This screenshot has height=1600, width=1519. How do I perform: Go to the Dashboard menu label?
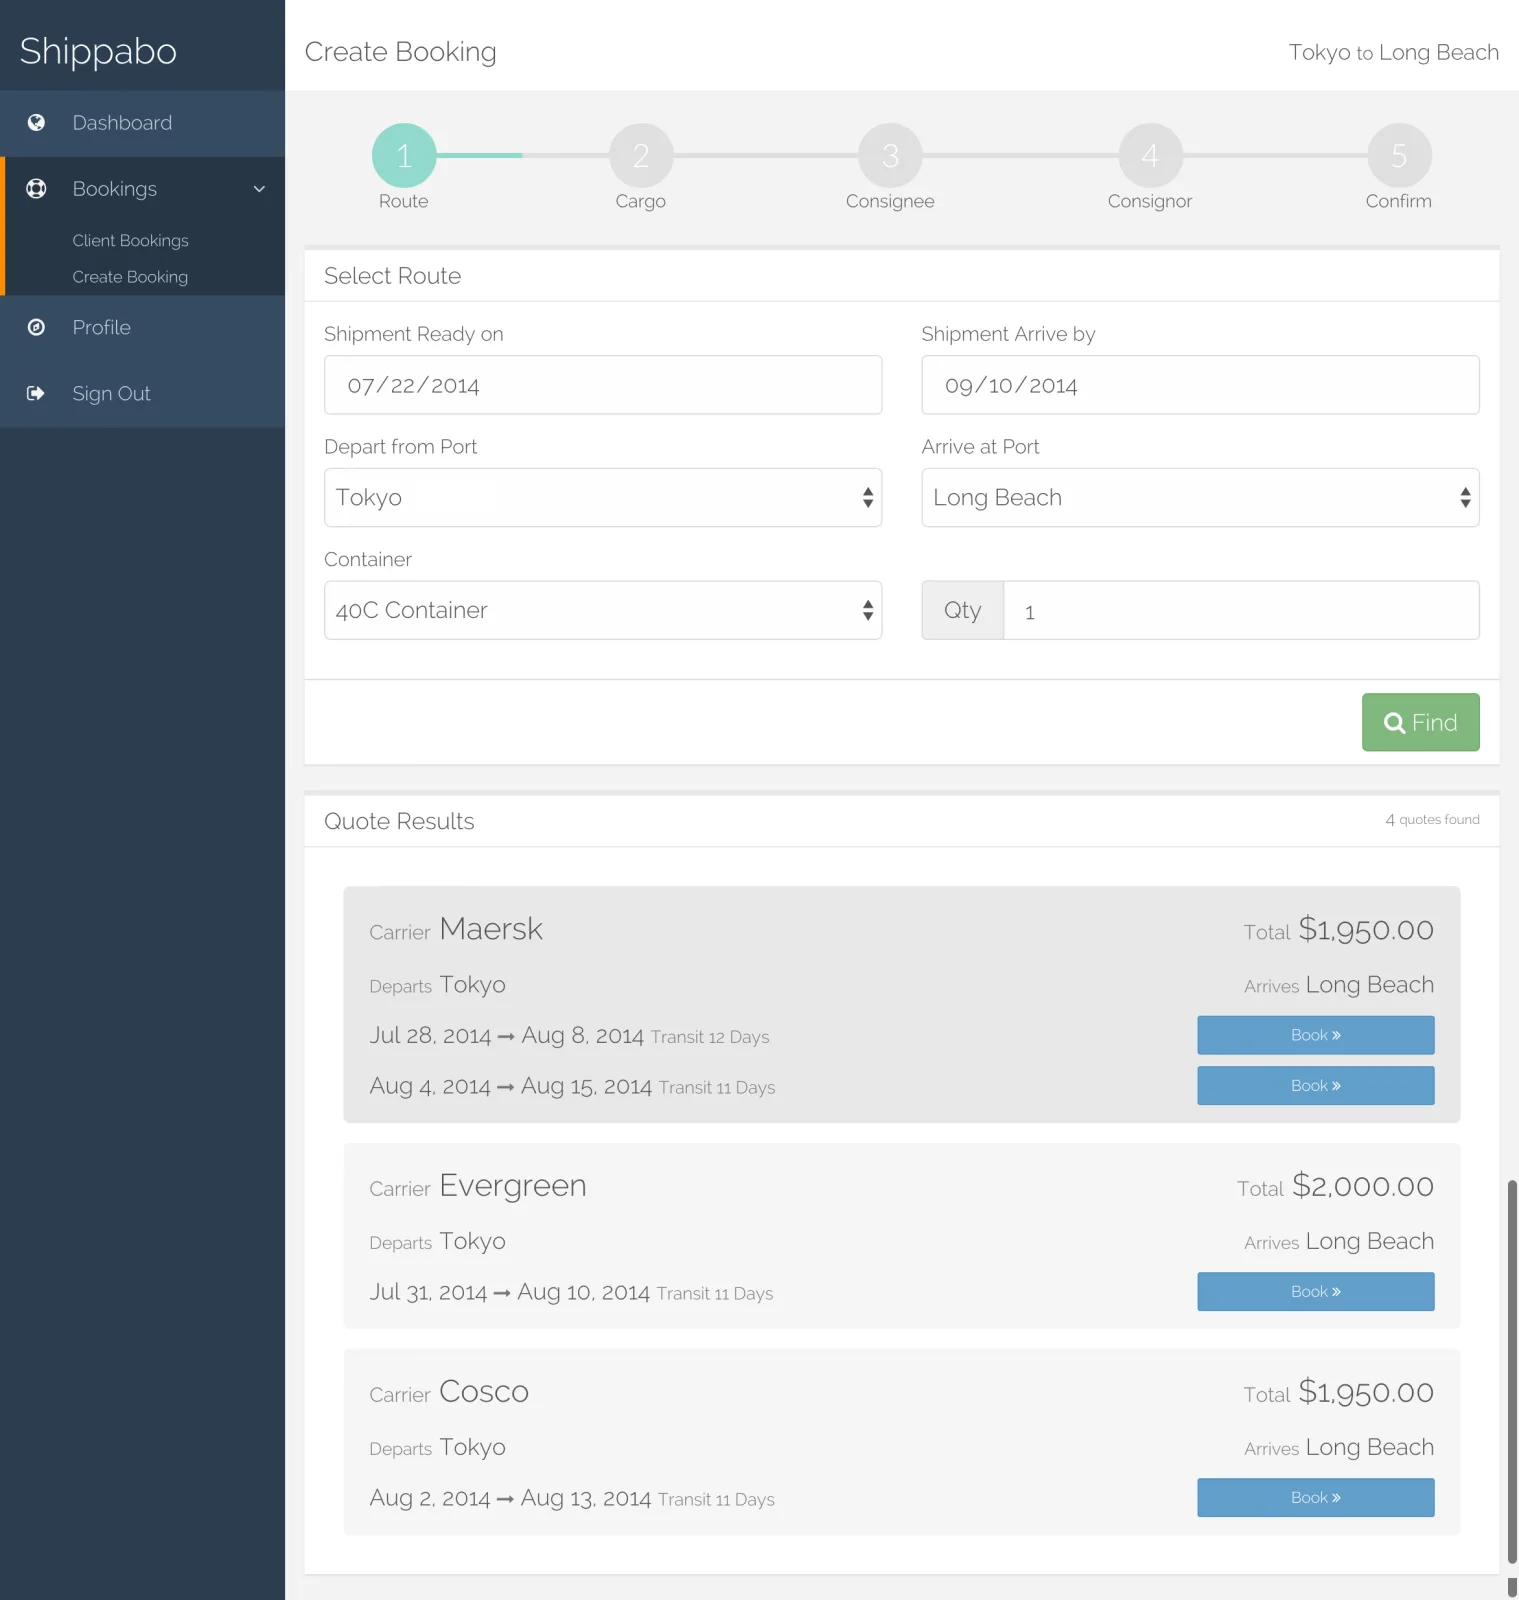pos(122,123)
